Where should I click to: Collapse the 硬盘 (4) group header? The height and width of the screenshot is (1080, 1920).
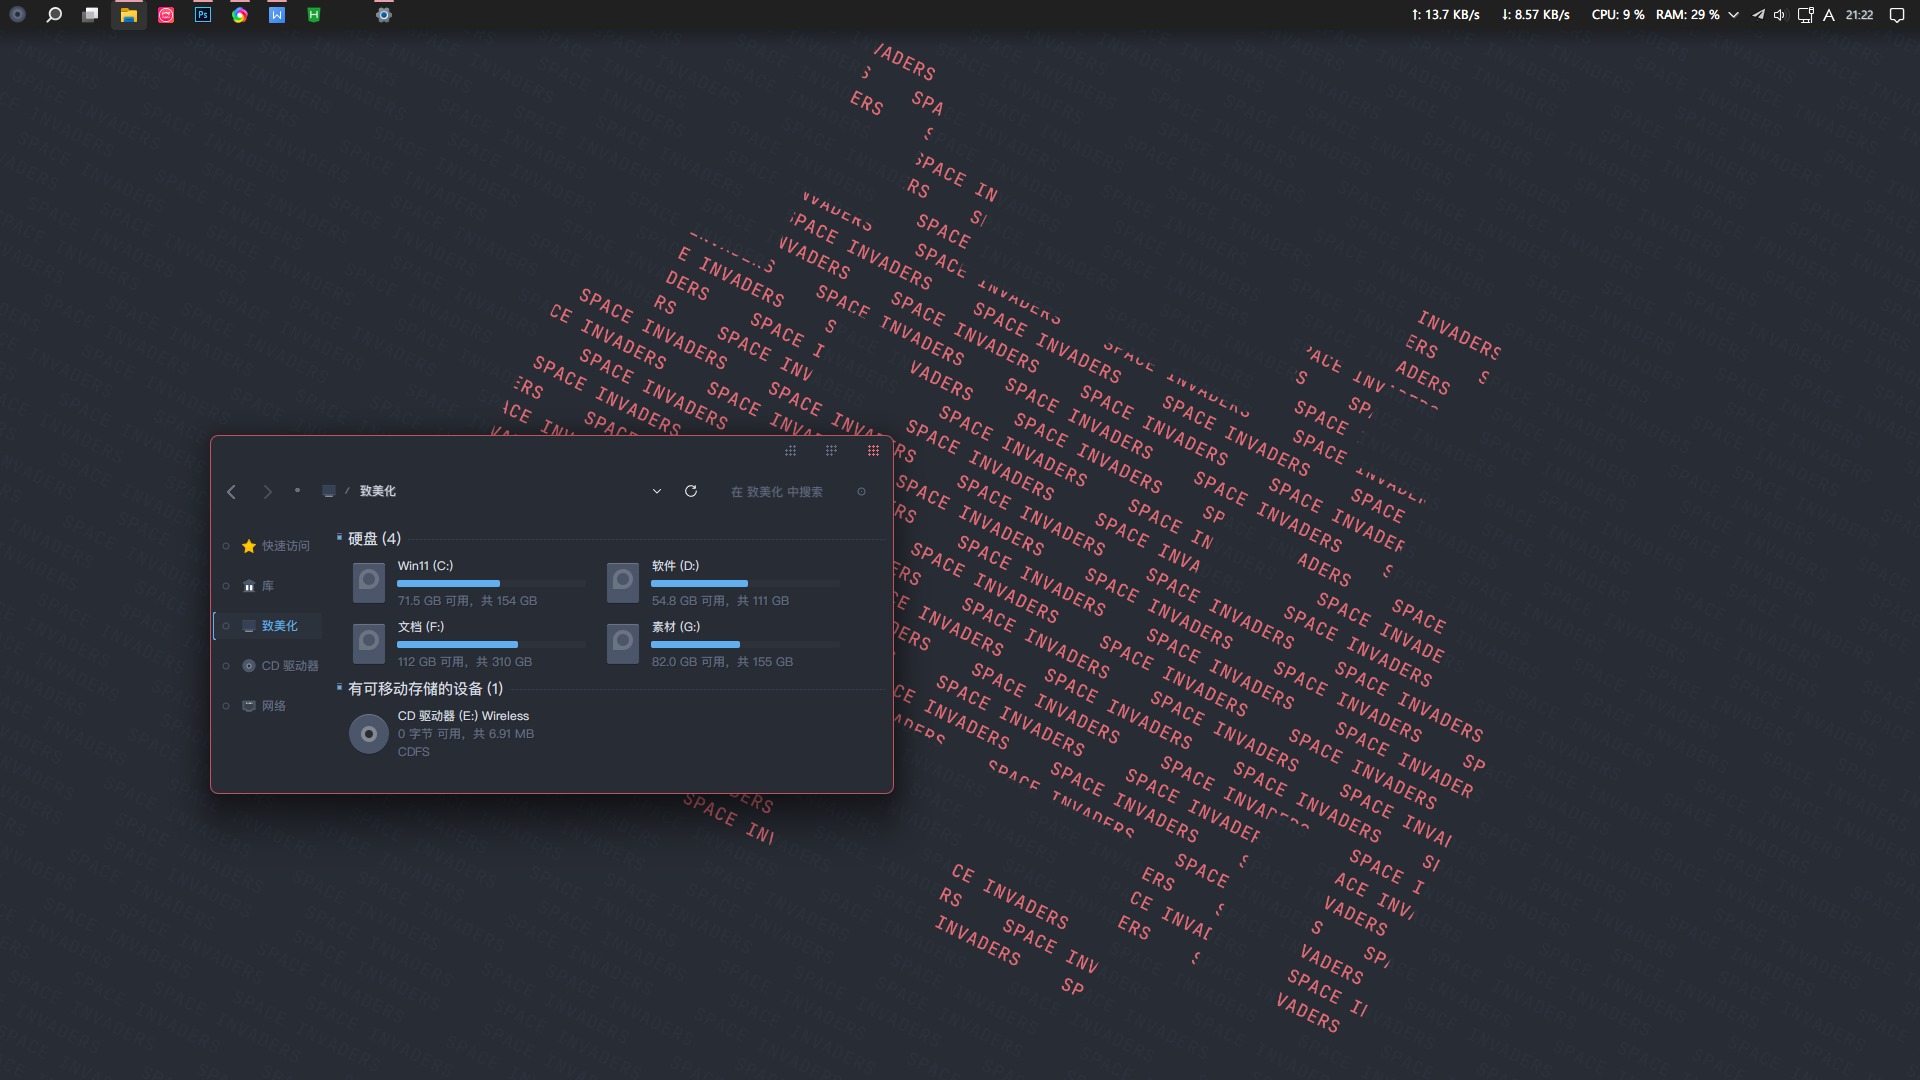[x=374, y=538]
